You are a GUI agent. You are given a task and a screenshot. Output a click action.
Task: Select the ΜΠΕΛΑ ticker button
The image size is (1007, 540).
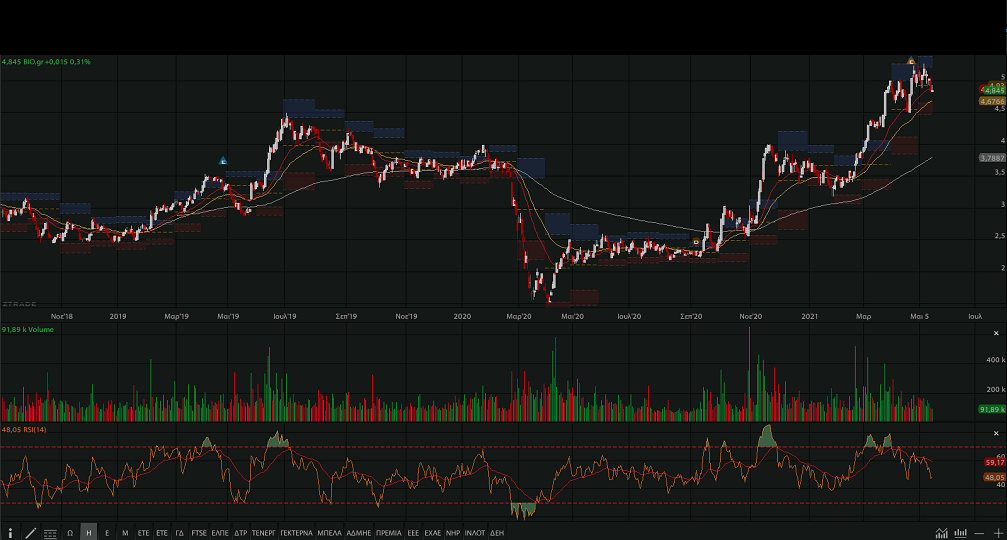[x=331, y=533]
